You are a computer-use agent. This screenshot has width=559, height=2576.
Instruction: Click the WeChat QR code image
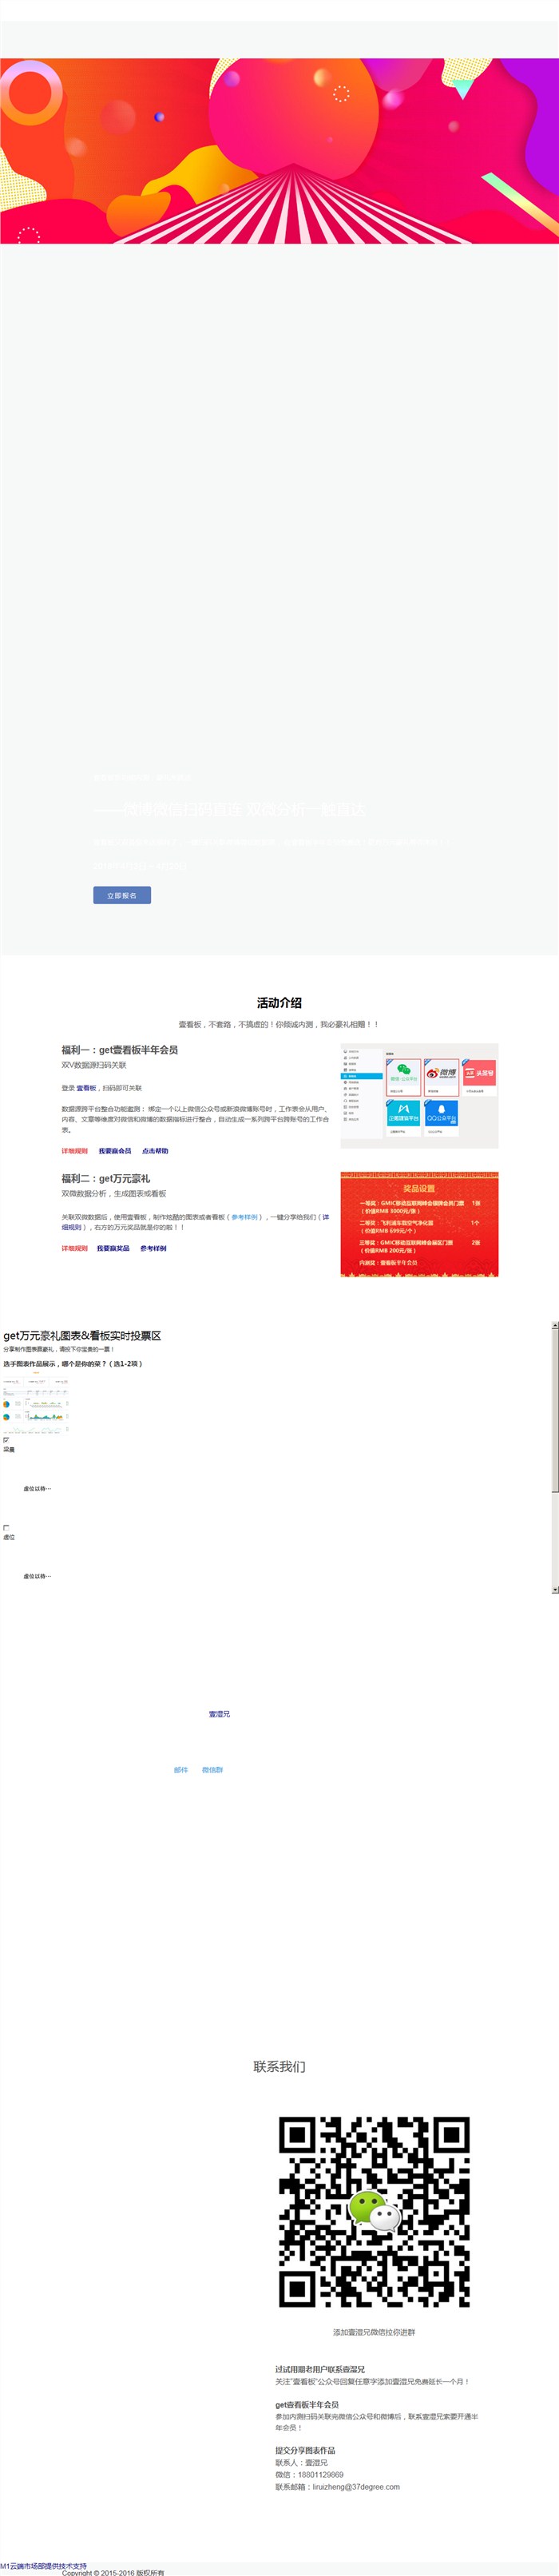point(374,2212)
